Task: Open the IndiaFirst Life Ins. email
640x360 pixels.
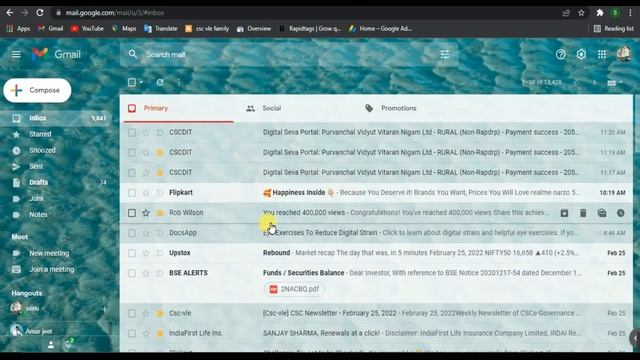Action: [x=376, y=333]
